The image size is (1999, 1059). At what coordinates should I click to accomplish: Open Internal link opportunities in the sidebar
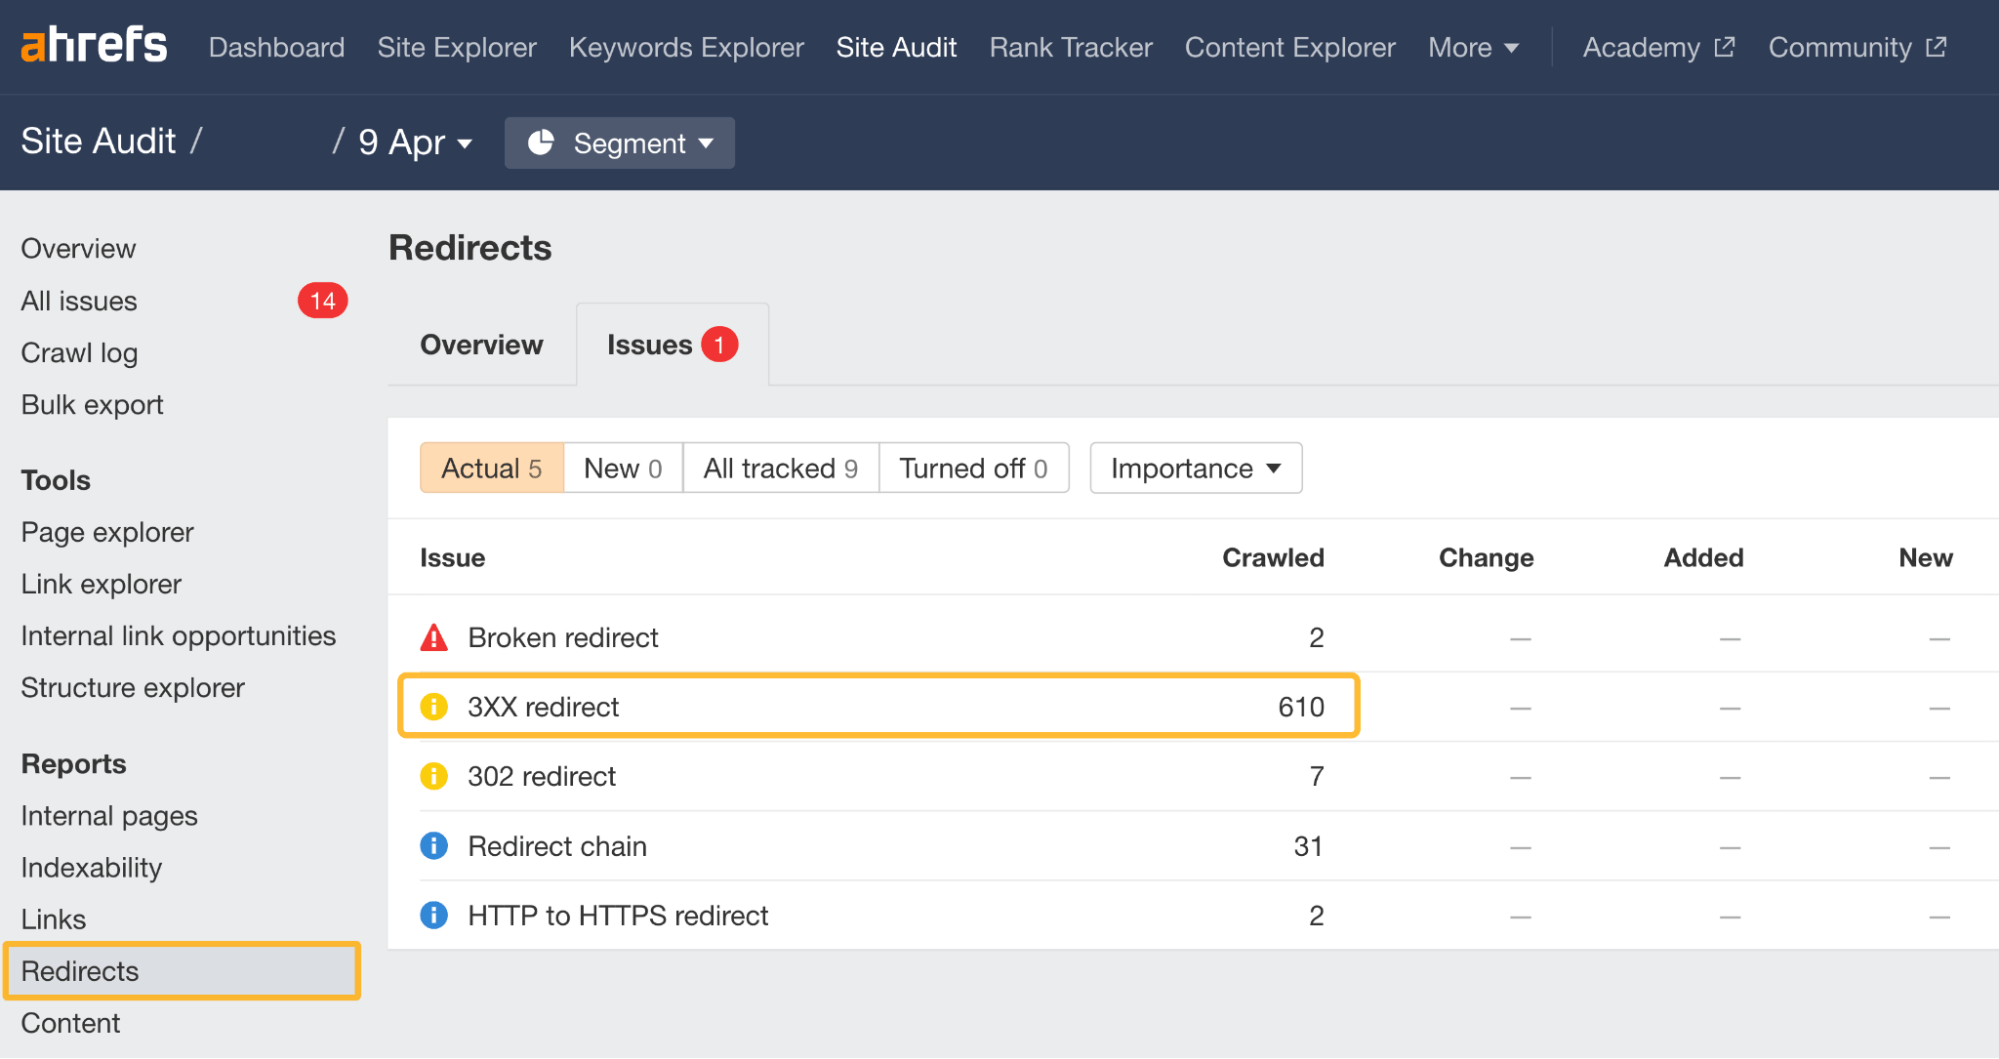pyautogui.click(x=178, y=635)
